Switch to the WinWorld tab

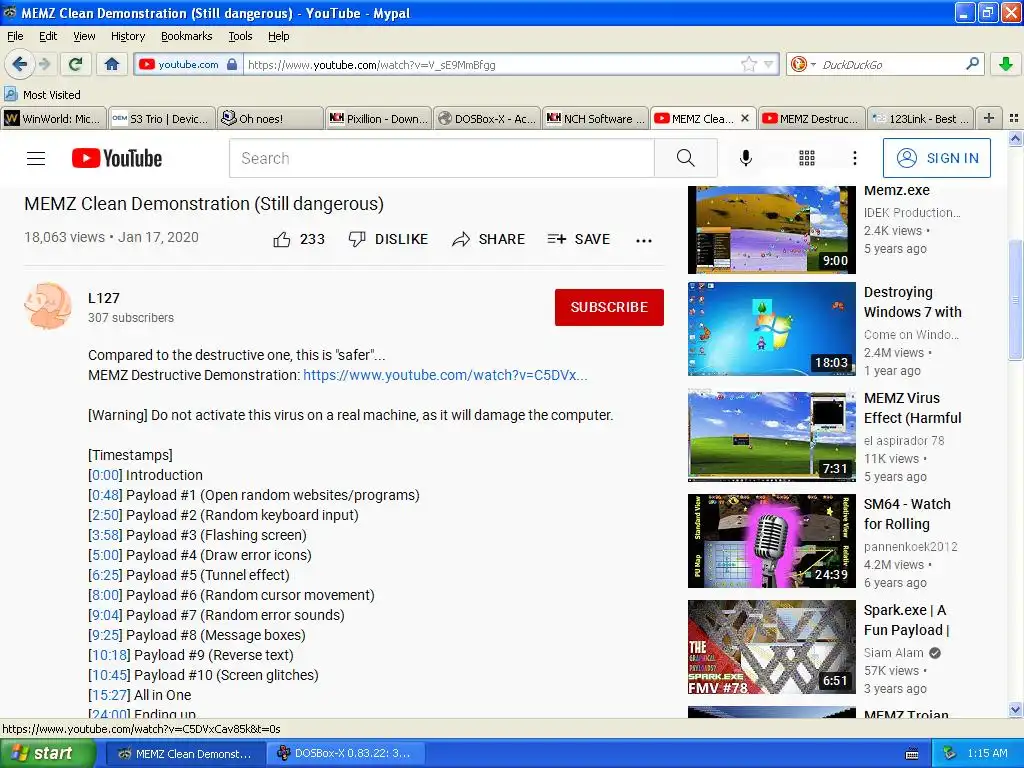click(x=53, y=118)
